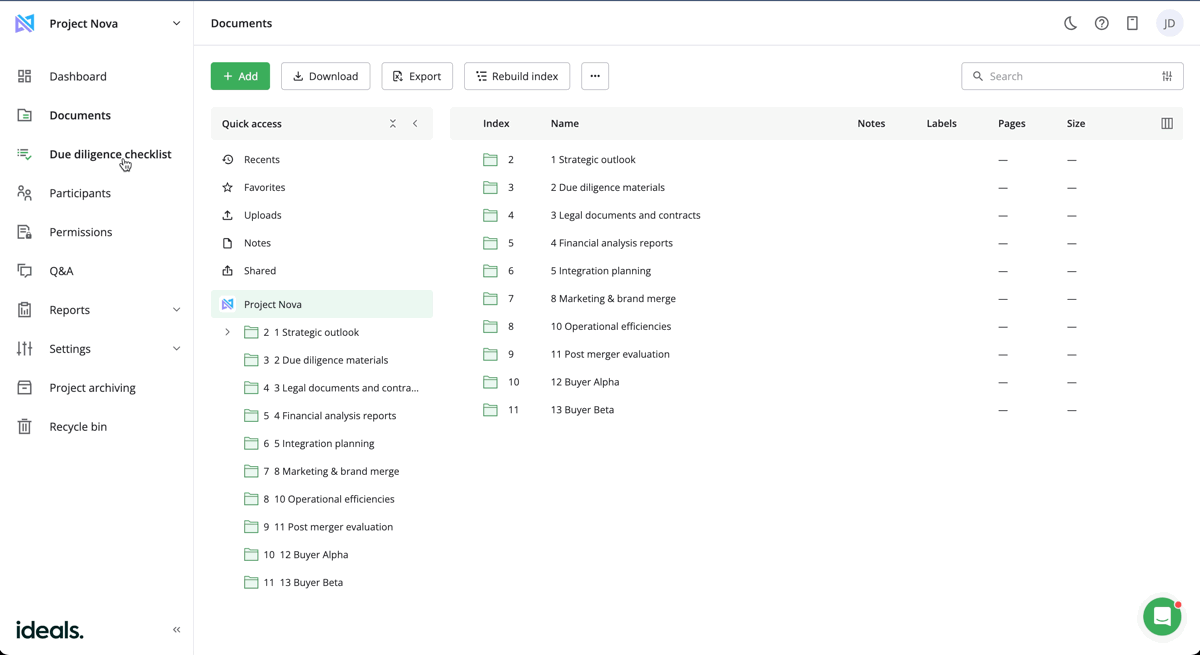Expand the 1 Strategic outlook tree folder
1200x655 pixels.
coord(227,332)
